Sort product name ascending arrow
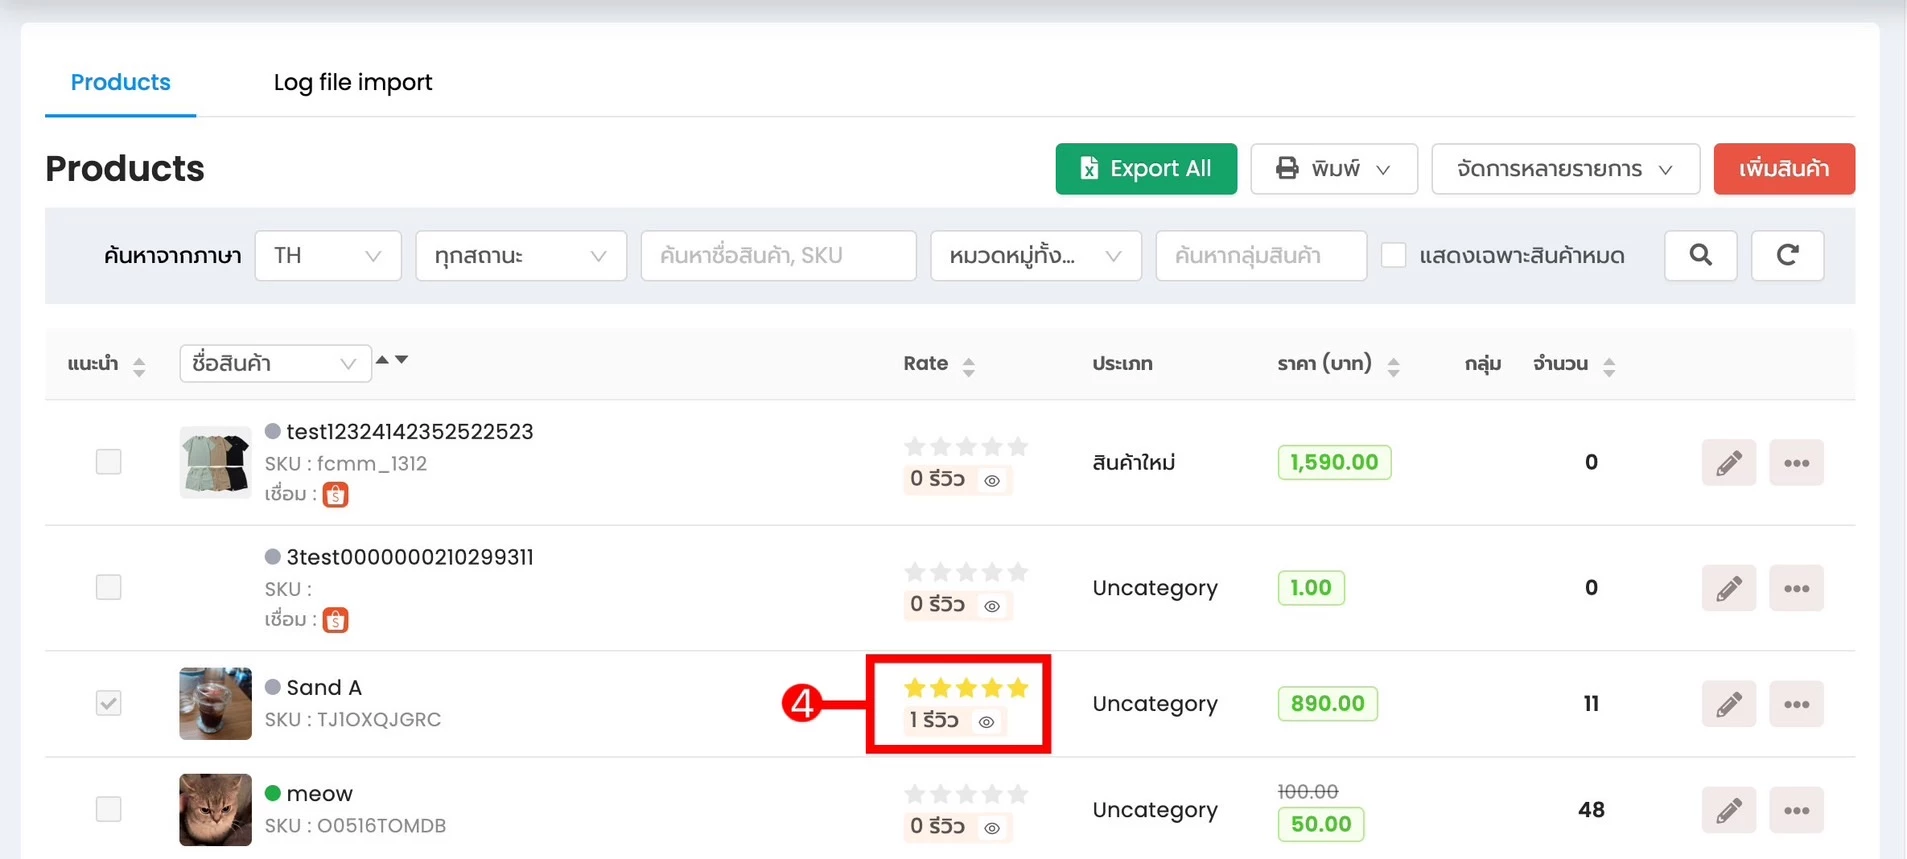The image size is (1907, 859). (382, 359)
